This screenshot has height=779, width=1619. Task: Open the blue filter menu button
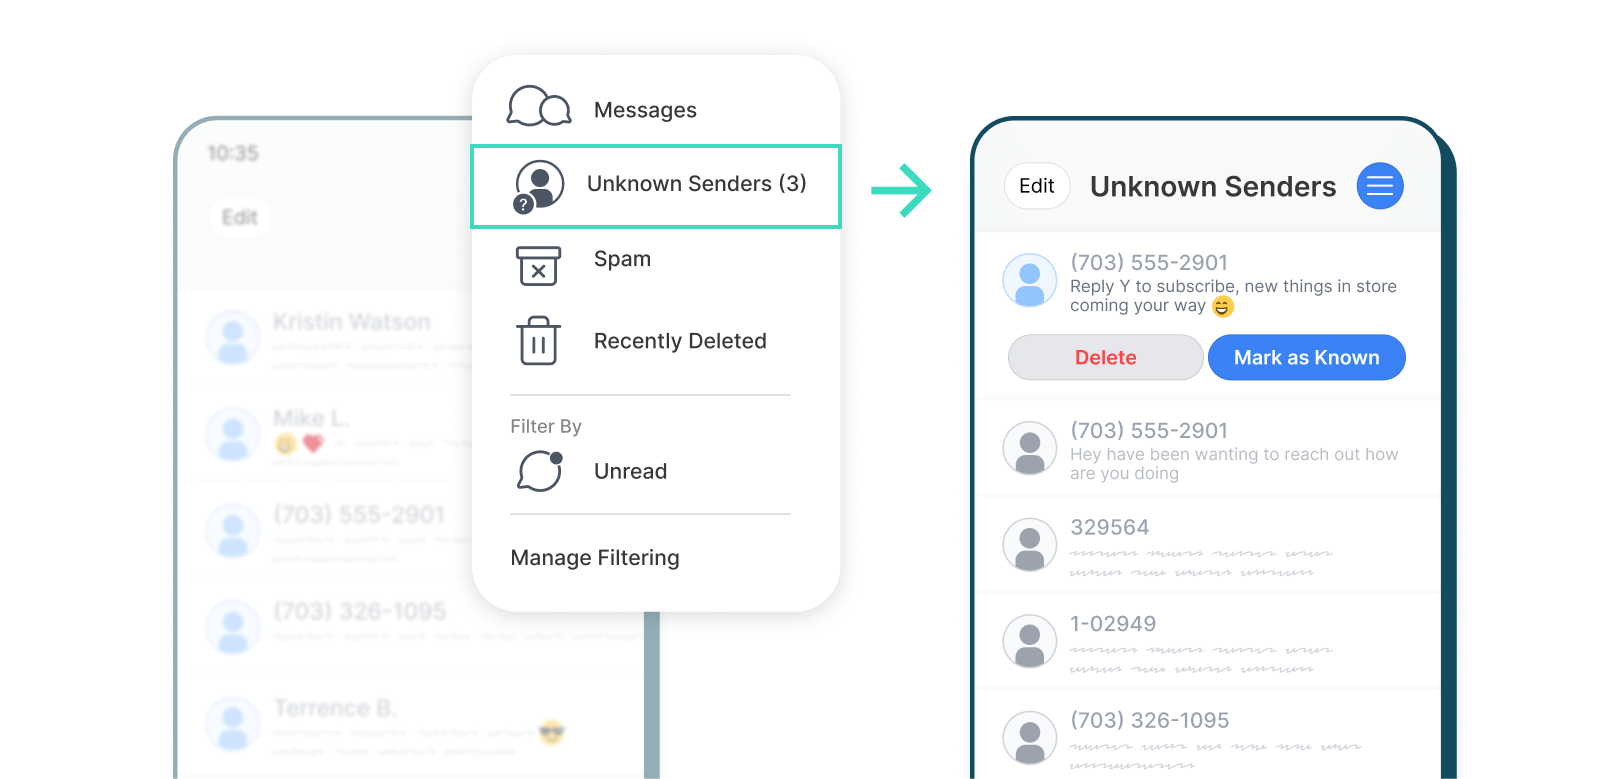(1379, 186)
